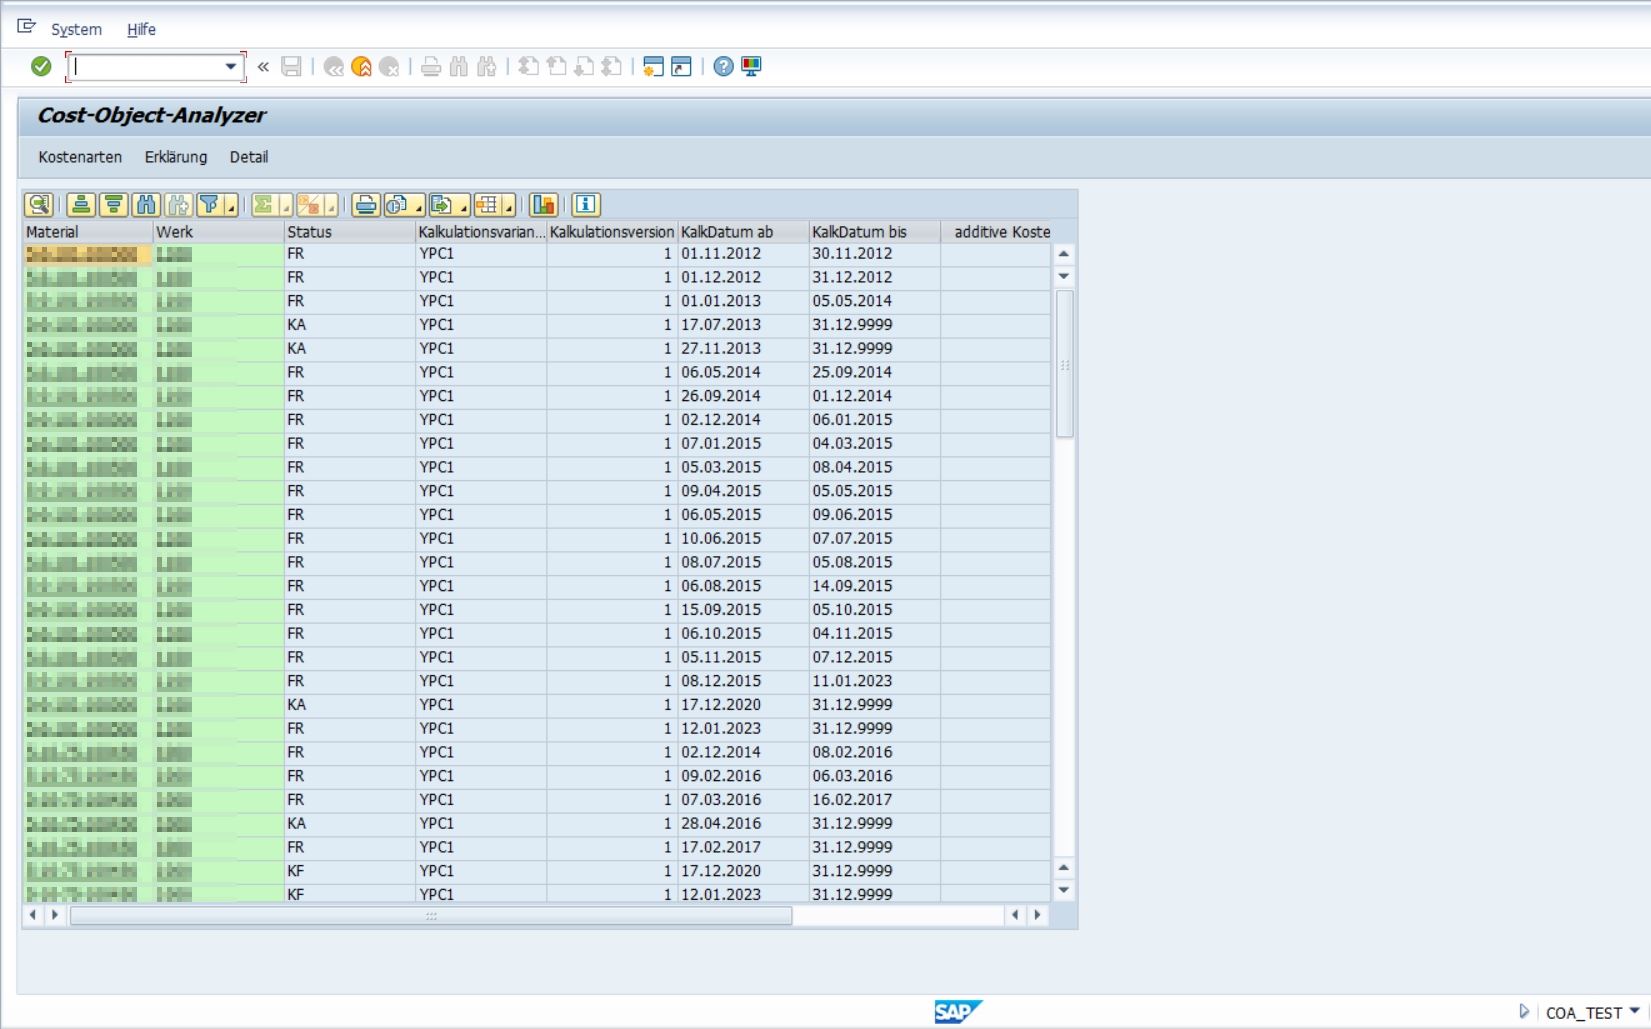Viewport: 1651px width, 1029px height.
Task: Click the bottom scroll down arrow of the grid
Action: (1064, 891)
